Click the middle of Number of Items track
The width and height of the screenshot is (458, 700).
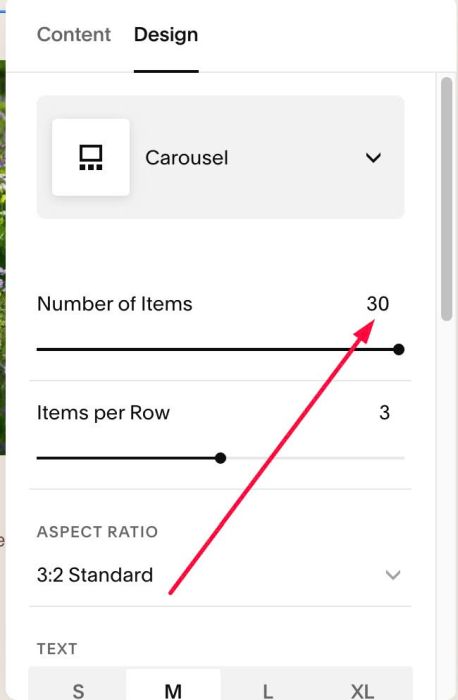(218, 350)
